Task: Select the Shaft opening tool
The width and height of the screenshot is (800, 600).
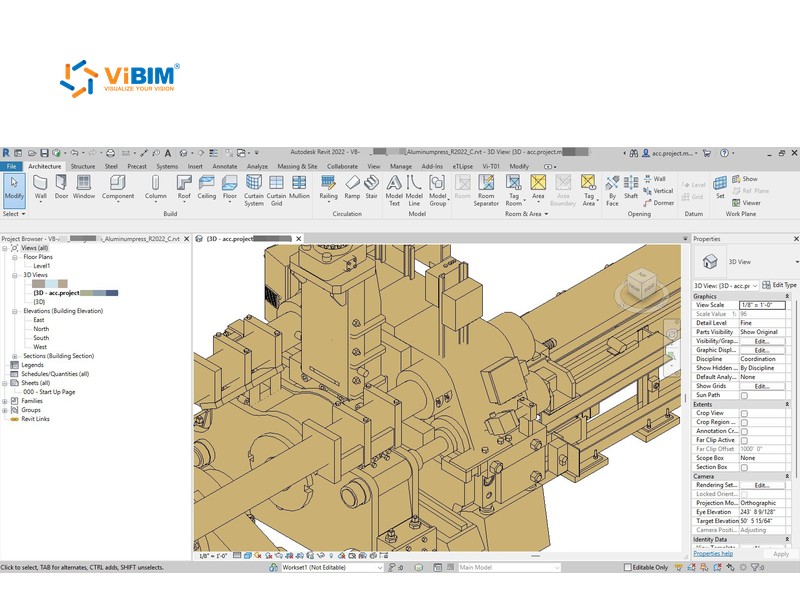Action: (631, 187)
